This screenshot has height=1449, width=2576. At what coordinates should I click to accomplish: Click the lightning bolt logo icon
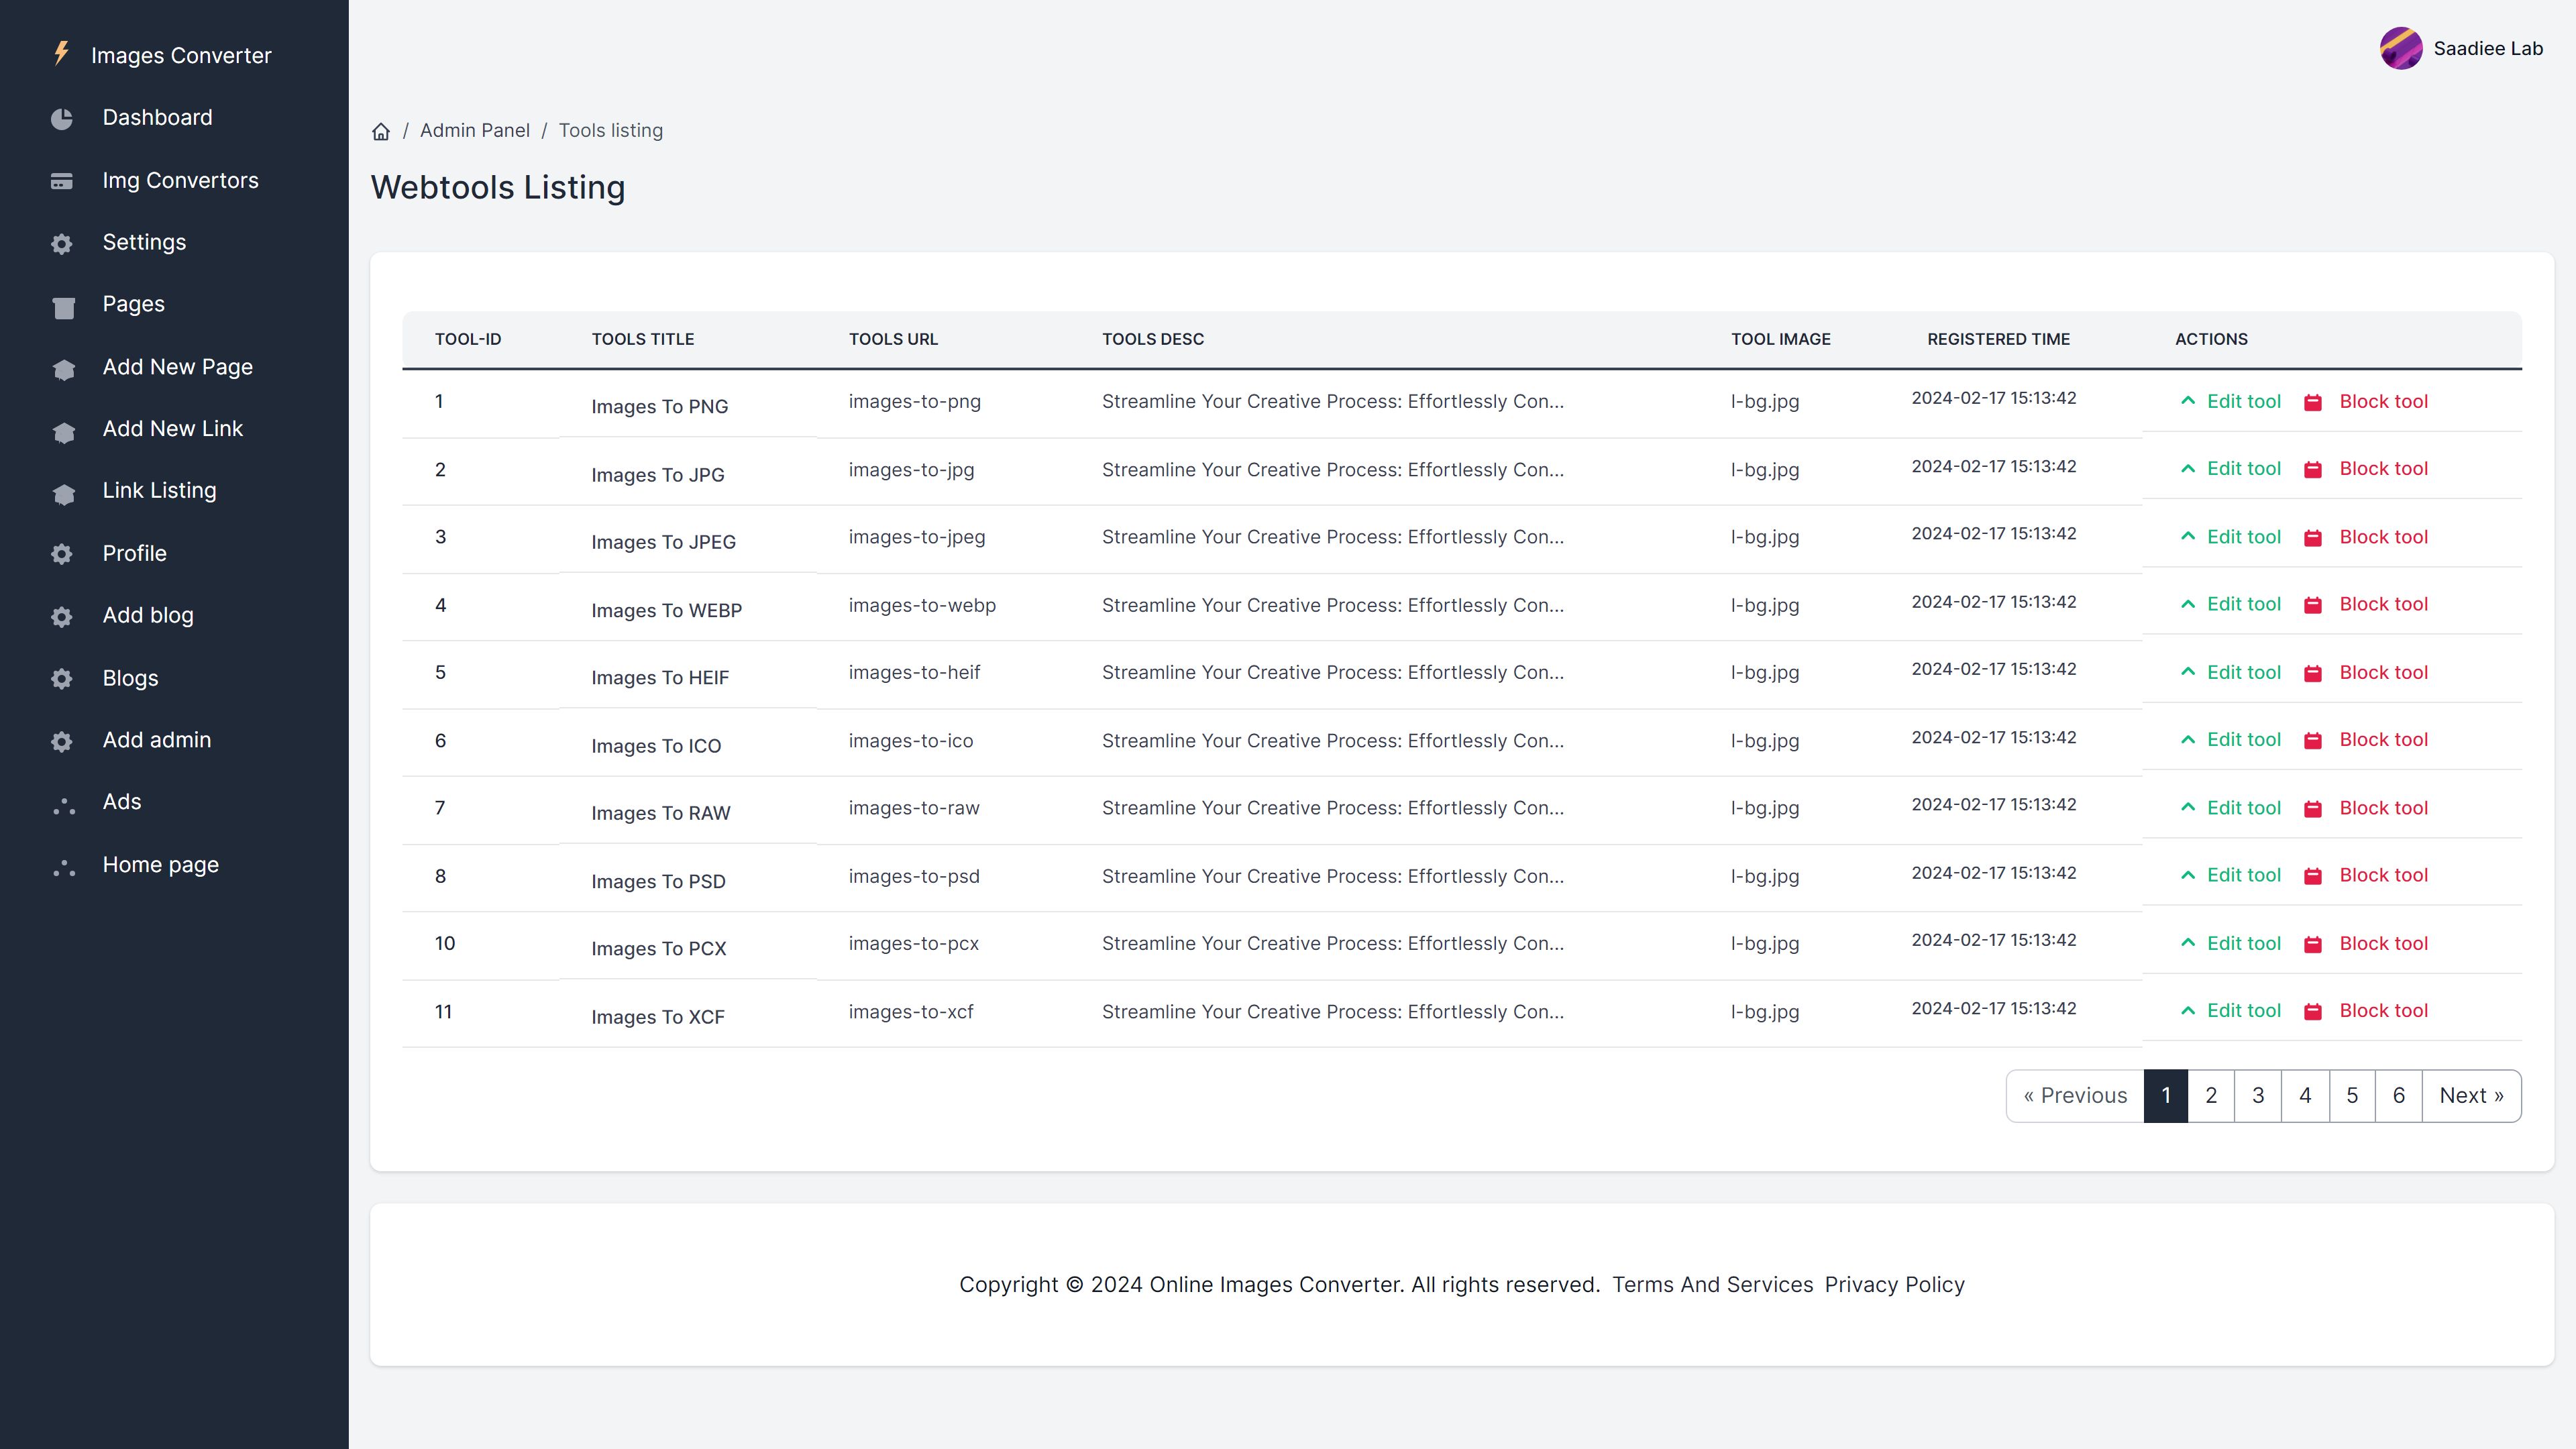click(62, 53)
